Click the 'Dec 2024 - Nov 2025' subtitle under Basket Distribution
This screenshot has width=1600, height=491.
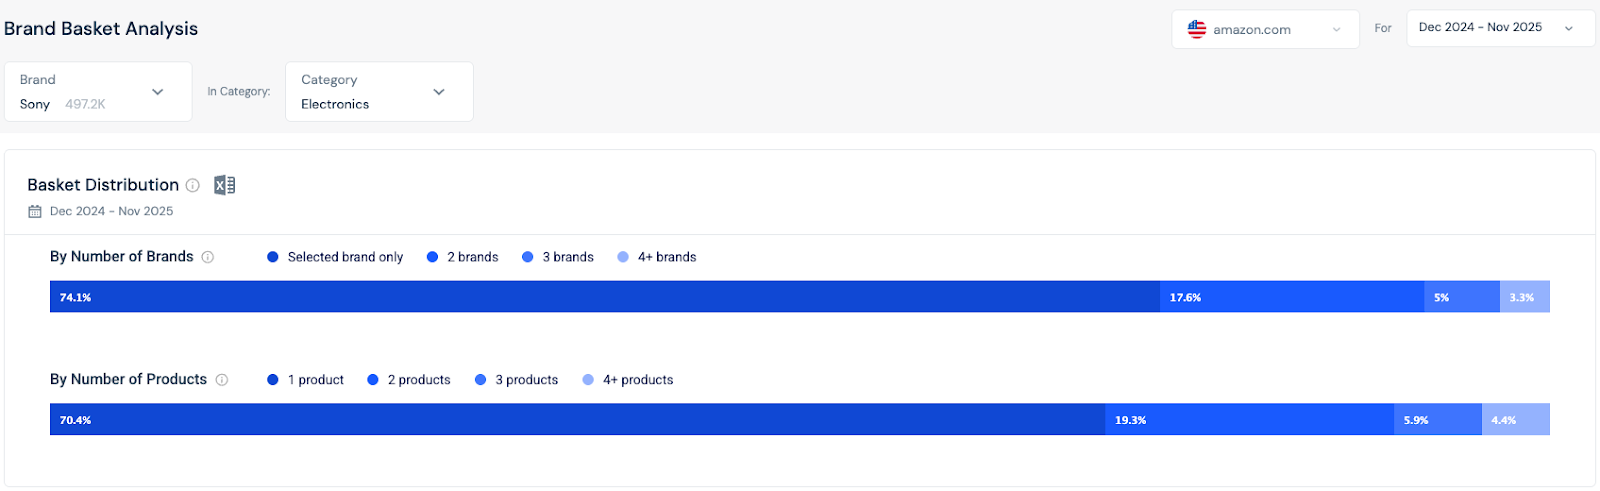point(112,211)
